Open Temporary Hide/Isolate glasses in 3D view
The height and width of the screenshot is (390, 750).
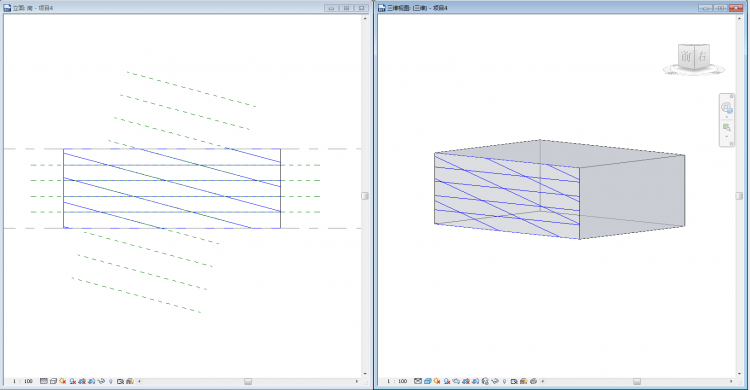pos(495,381)
